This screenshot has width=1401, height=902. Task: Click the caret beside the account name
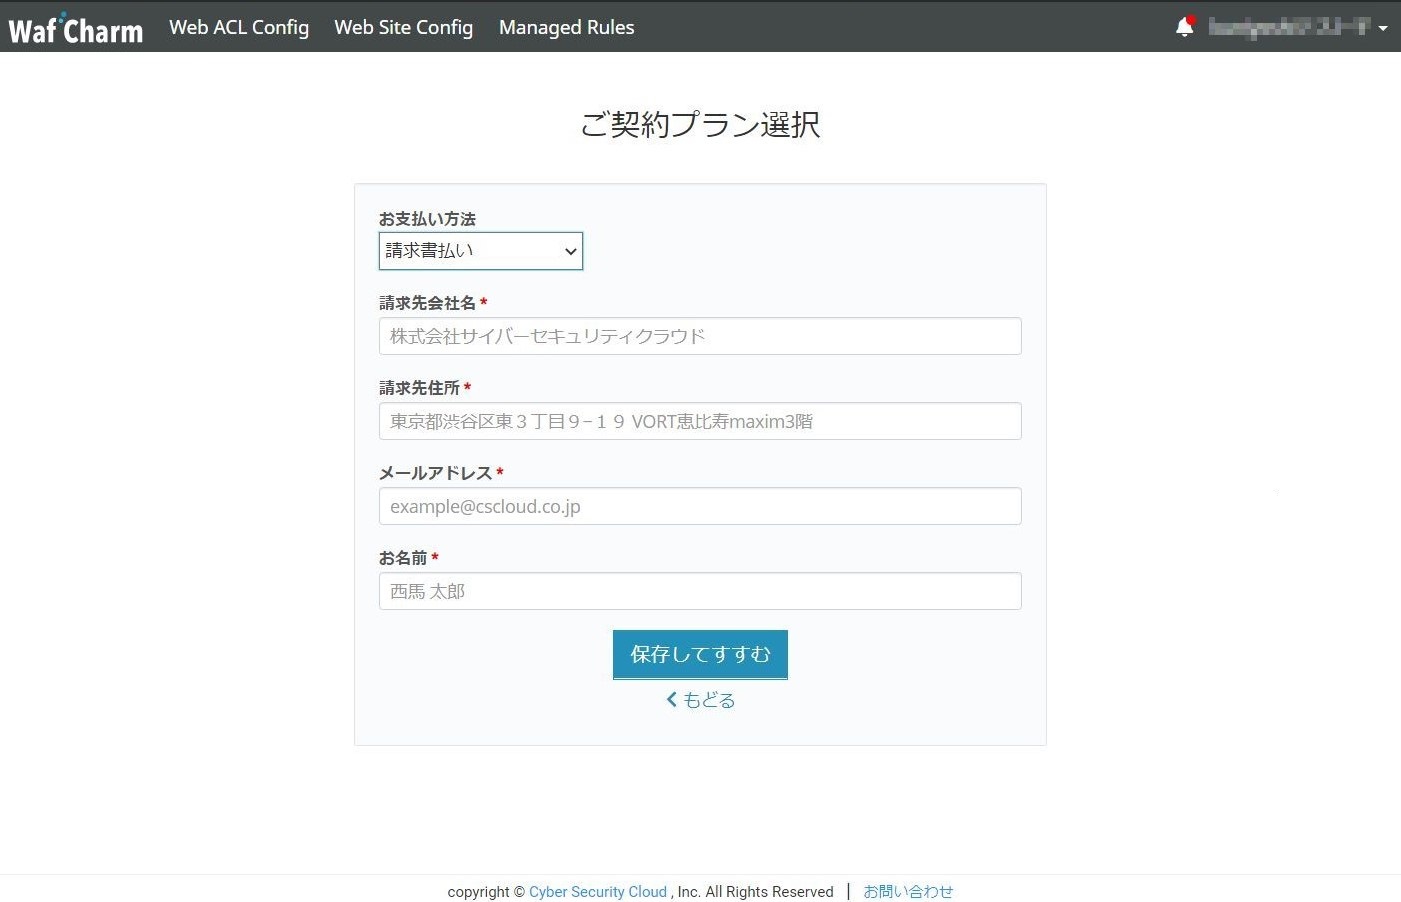pos(1383,29)
